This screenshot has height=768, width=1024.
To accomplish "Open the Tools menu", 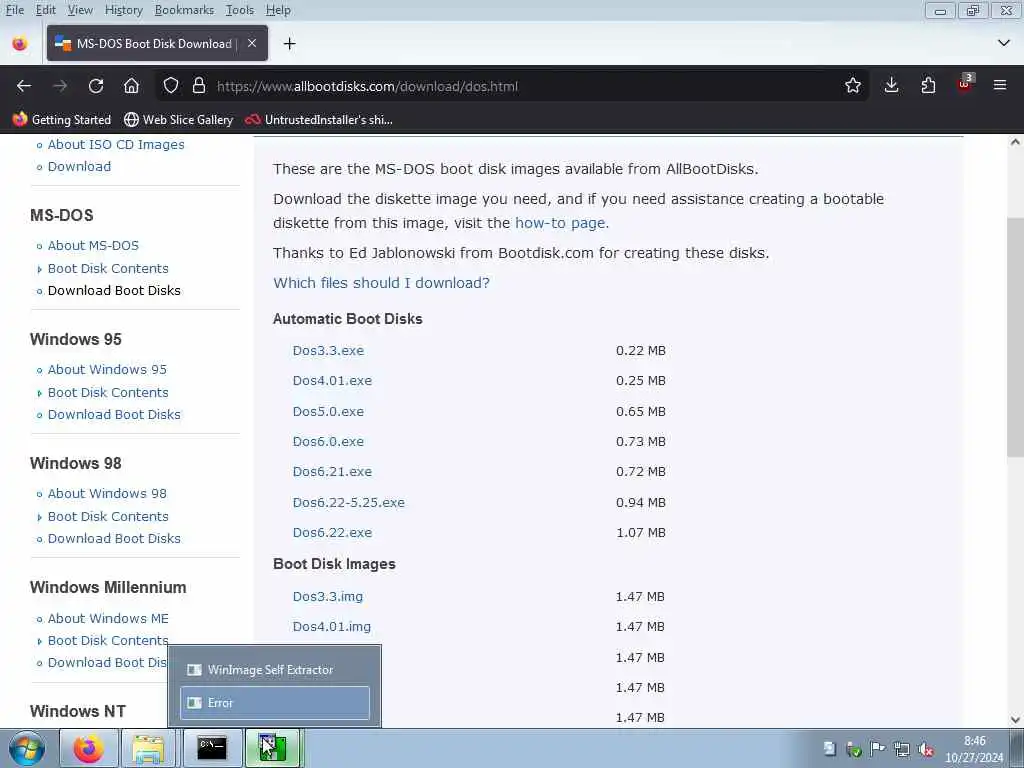I will click(240, 10).
